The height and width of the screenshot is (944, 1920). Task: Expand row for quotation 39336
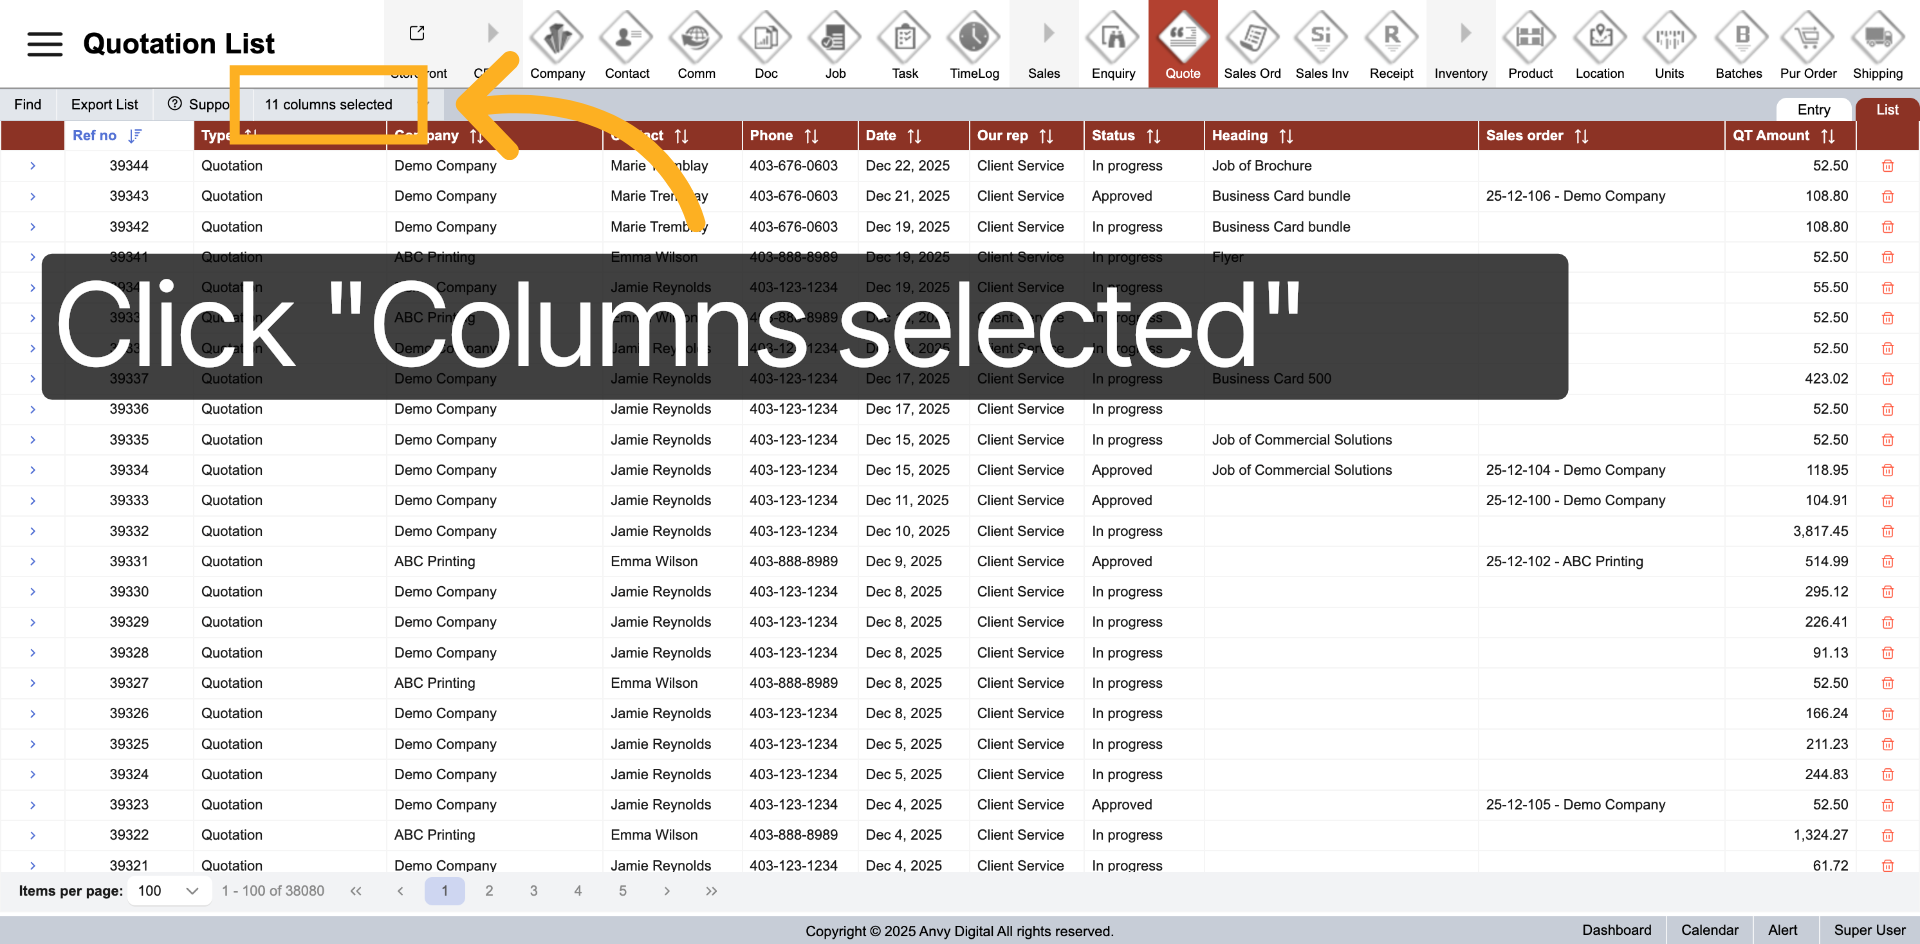point(33,410)
